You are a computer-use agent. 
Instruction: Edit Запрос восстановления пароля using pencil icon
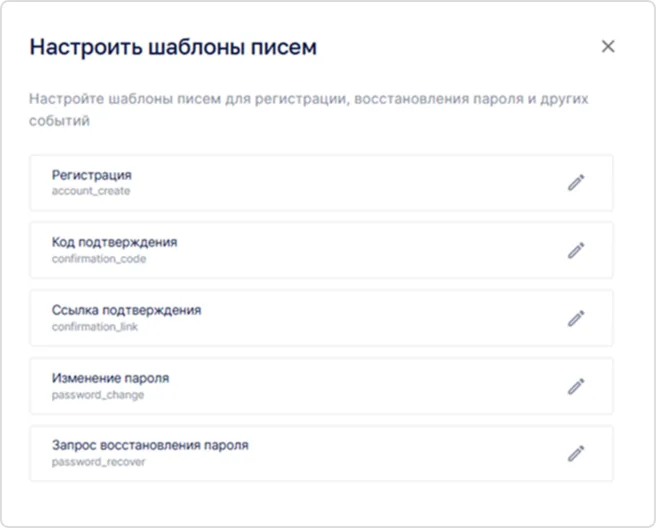point(576,453)
